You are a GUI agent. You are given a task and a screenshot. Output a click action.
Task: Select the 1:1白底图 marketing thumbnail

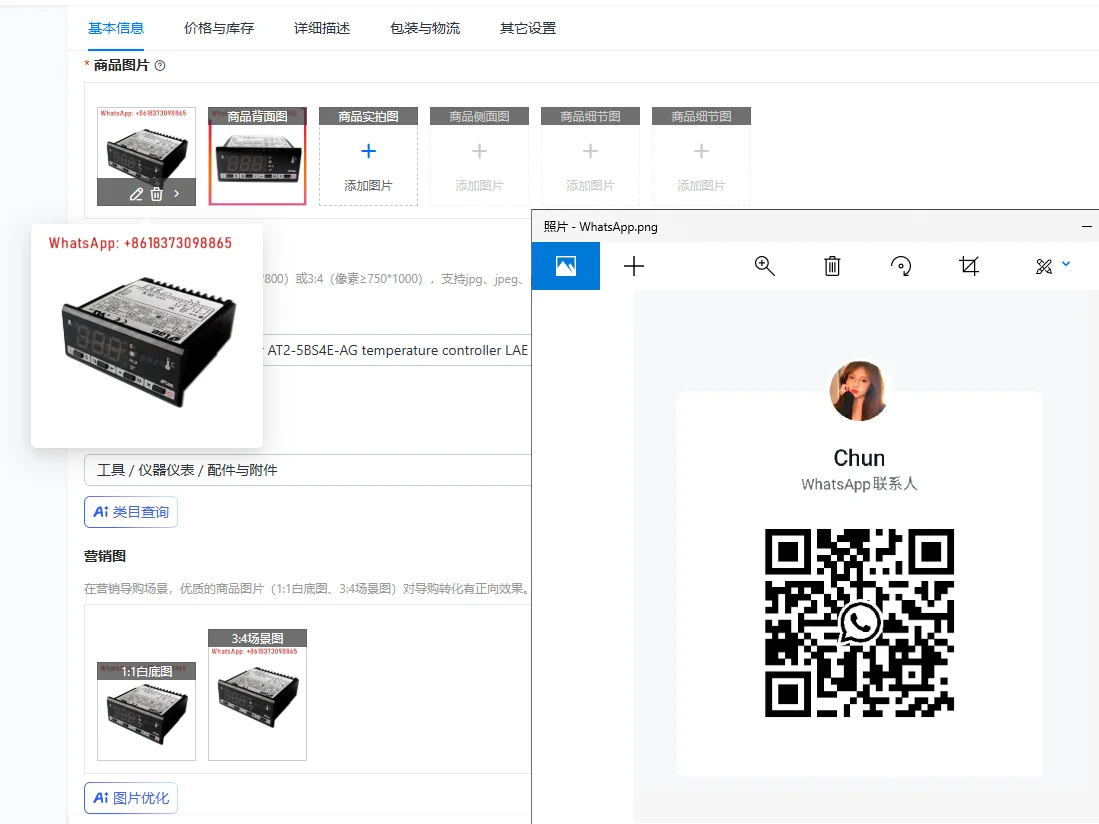tap(146, 711)
